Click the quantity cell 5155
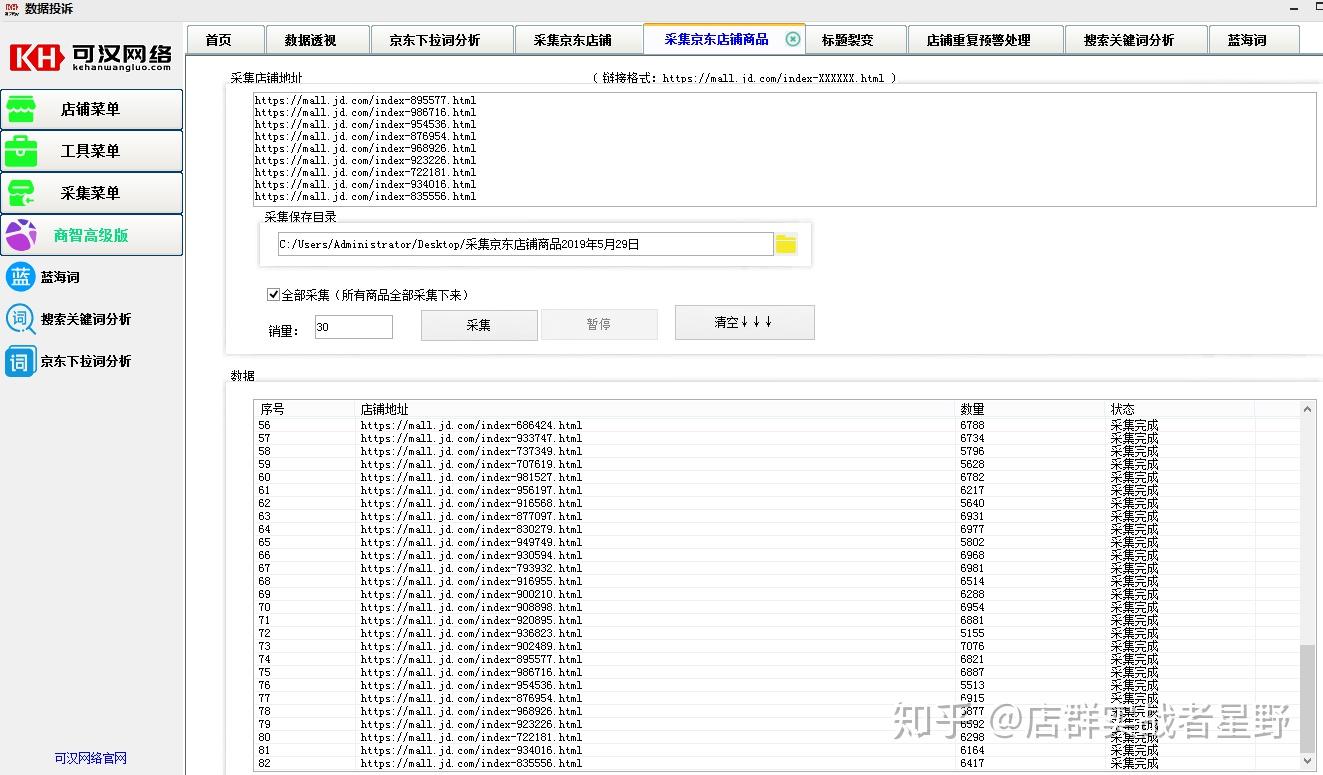The image size is (1323, 775). 972,633
